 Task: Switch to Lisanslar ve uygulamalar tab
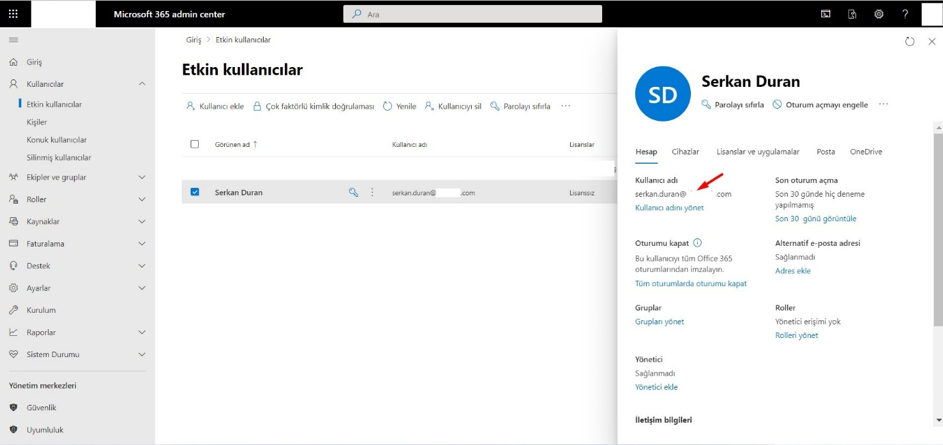click(758, 152)
